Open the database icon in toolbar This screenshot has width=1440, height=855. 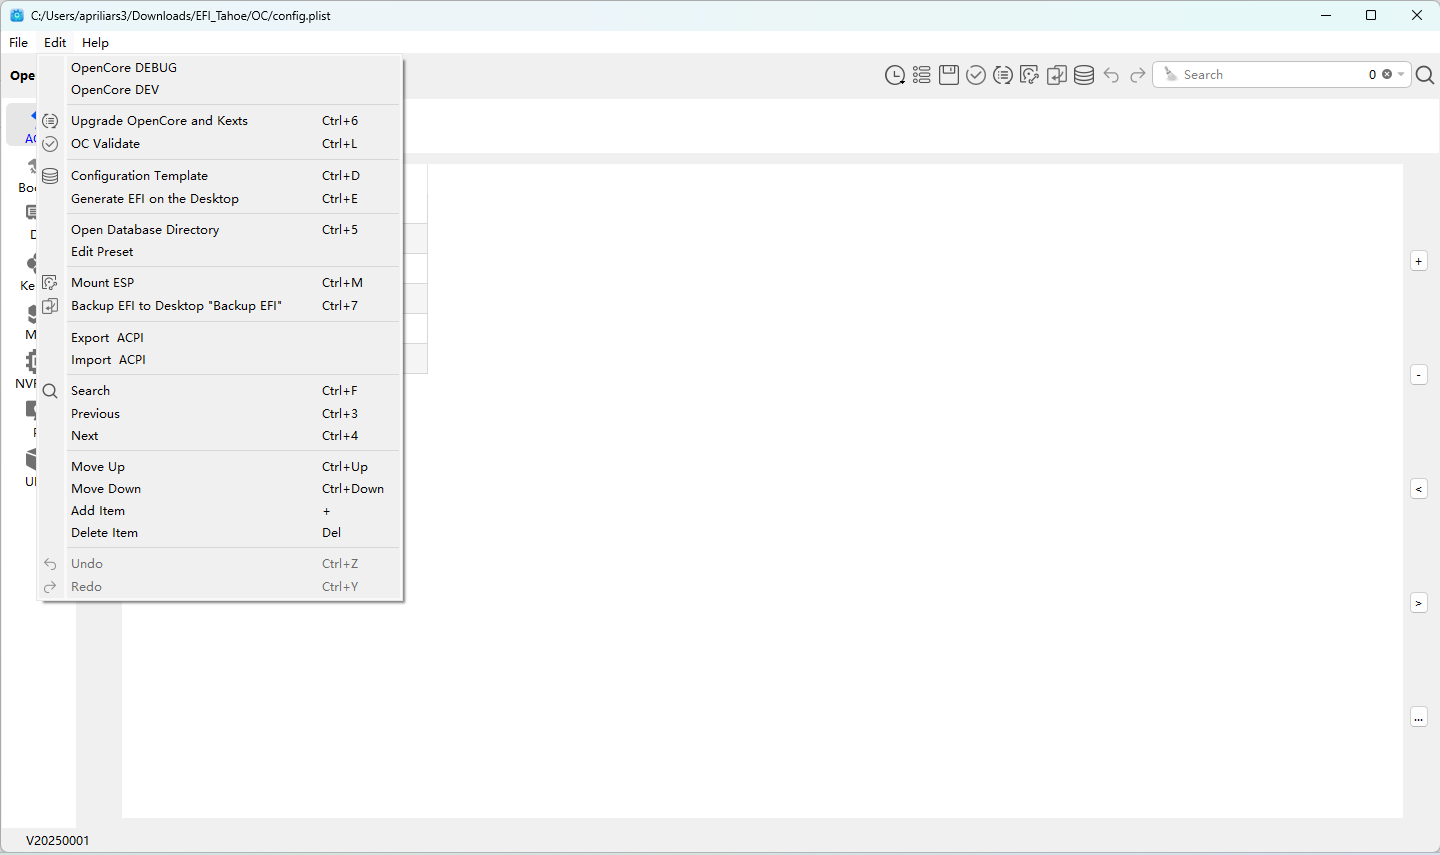pos(1083,75)
